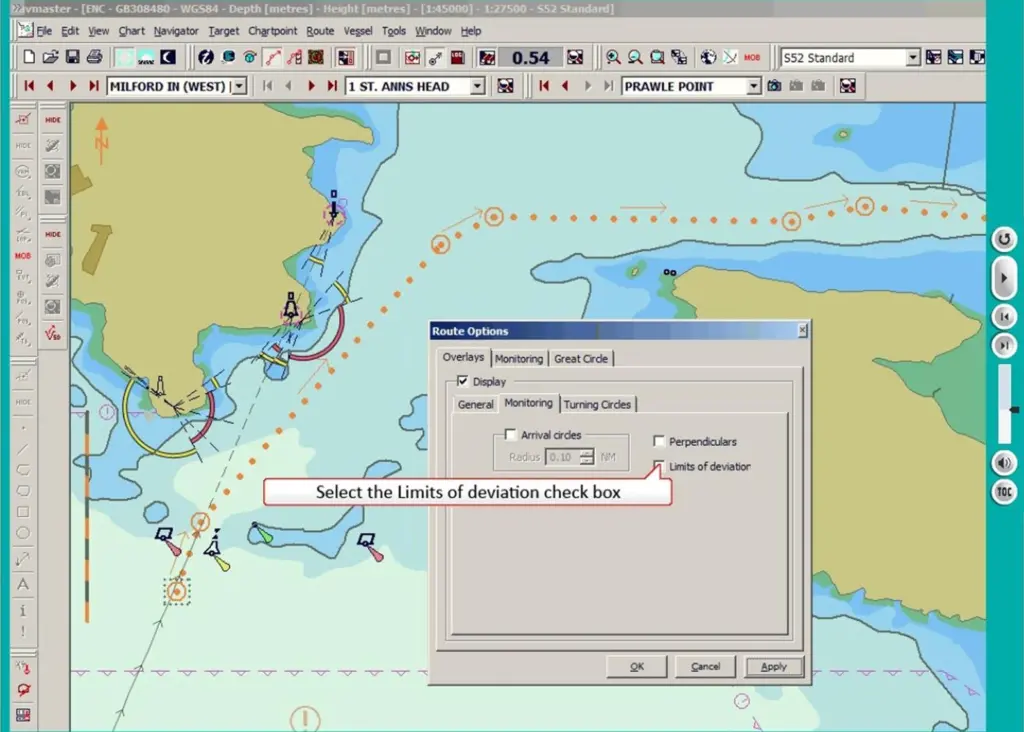Open the Route menu
The image size is (1024, 732).
click(320, 31)
